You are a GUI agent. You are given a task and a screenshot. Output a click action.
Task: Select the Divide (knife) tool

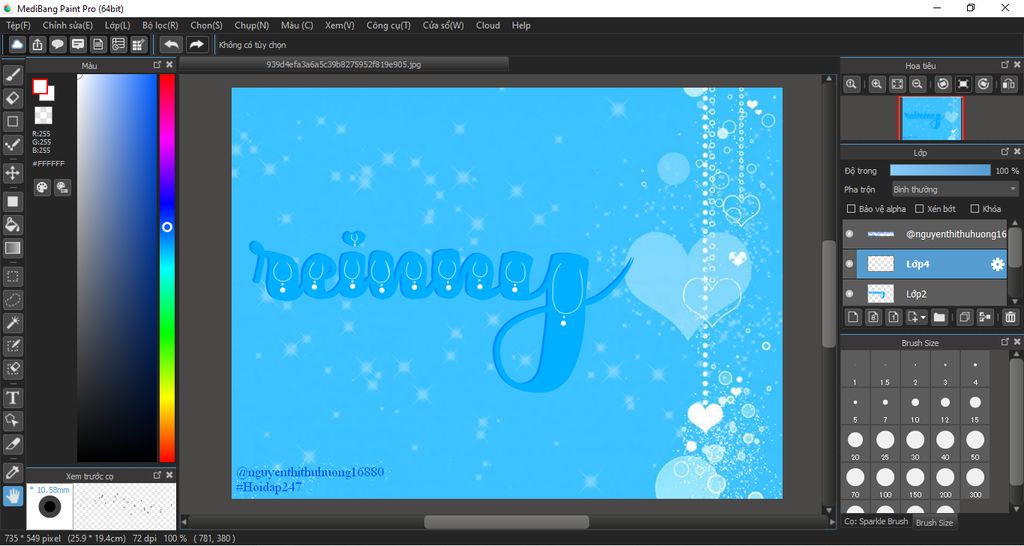point(12,443)
